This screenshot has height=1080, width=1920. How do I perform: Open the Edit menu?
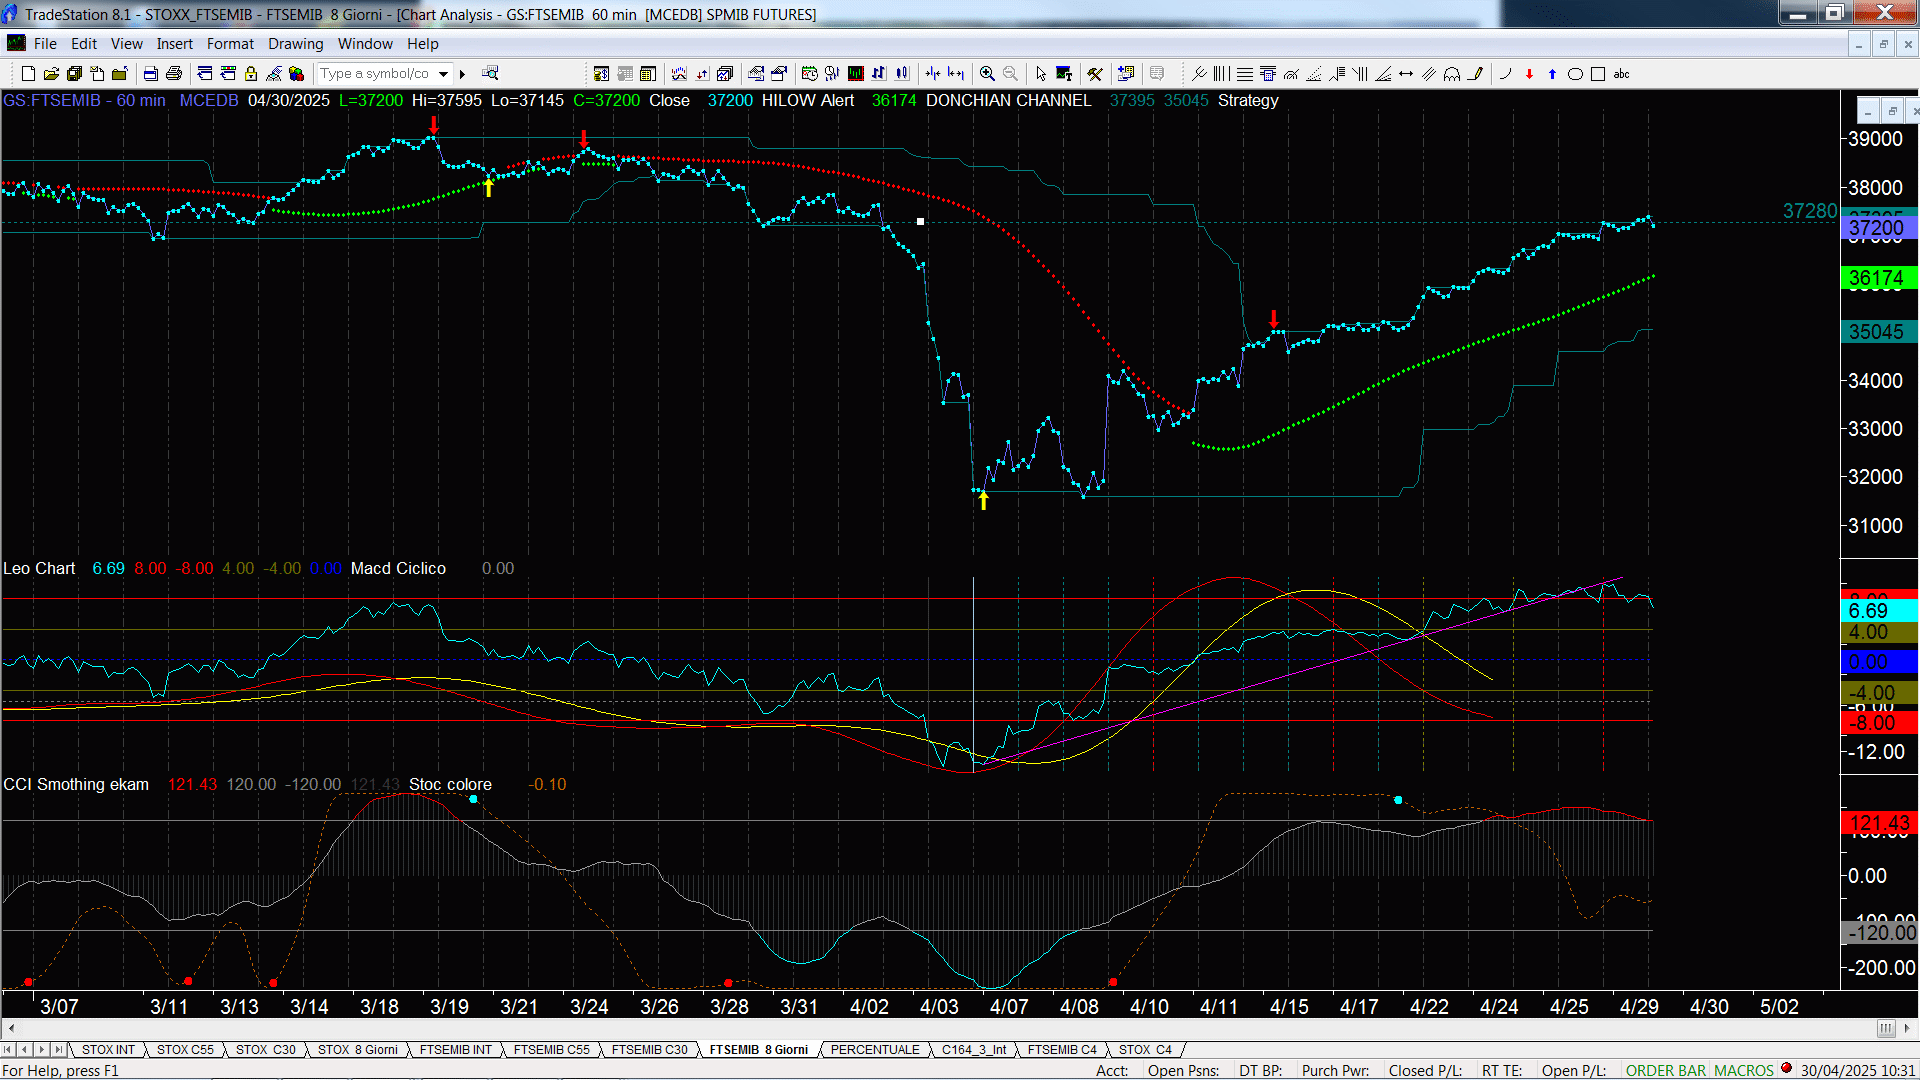(x=84, y=43)
